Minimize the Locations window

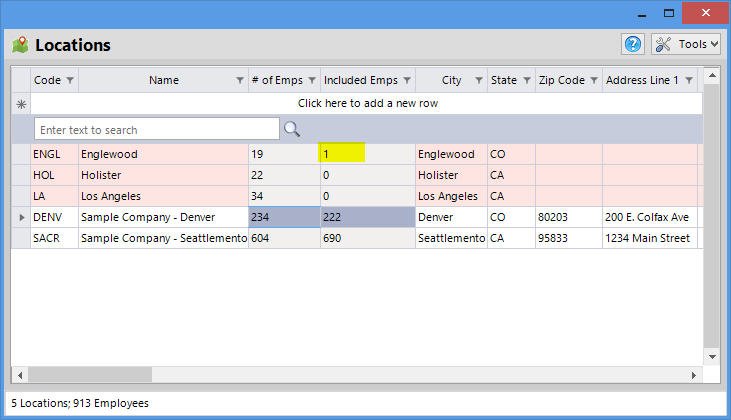point(642,14)
